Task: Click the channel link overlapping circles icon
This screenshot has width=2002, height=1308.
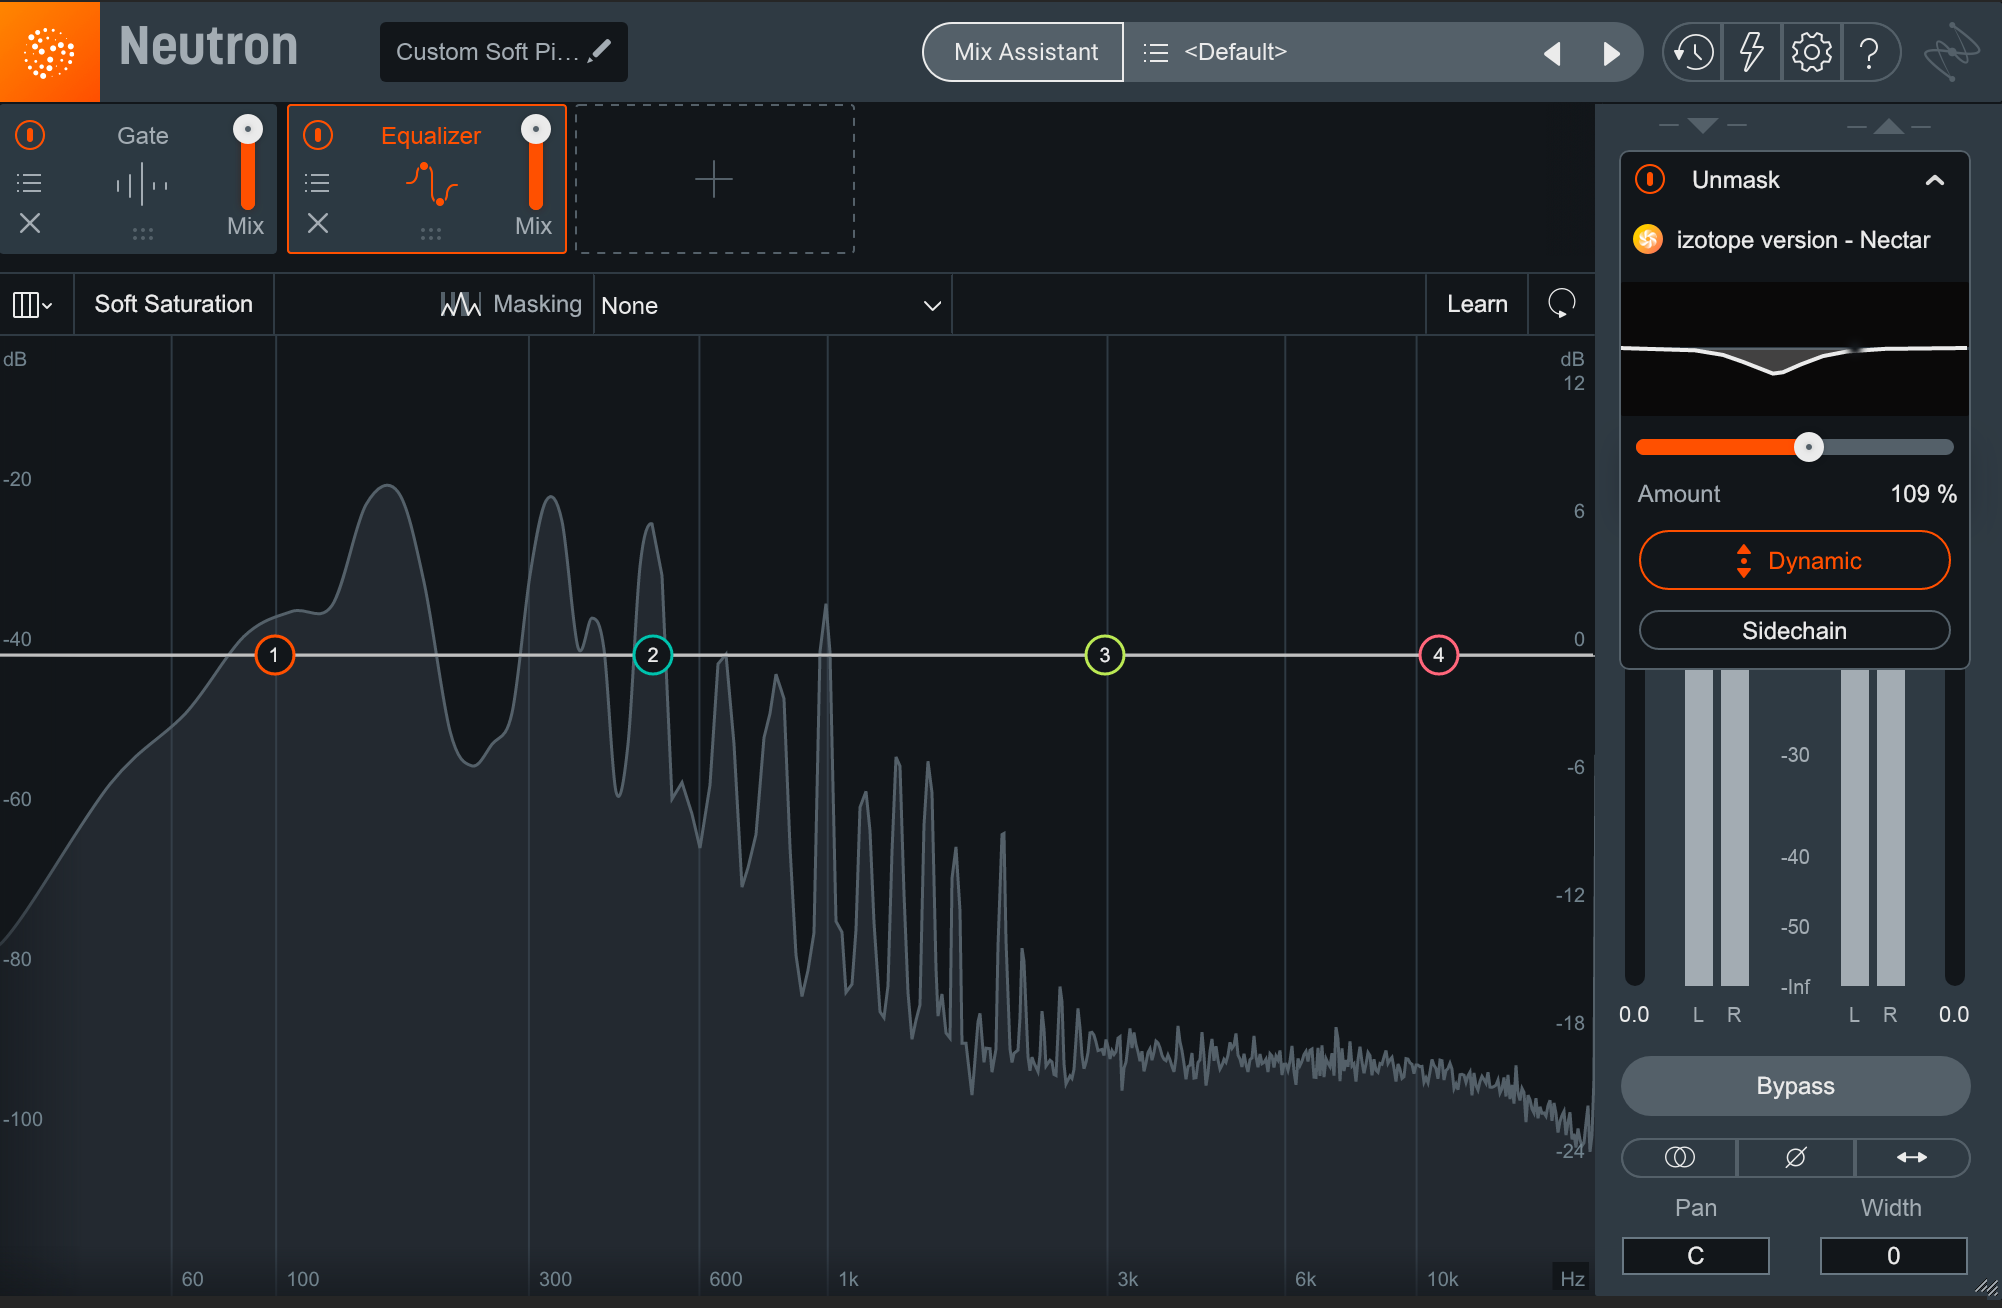Action: pyautogui.click(x=1679, y=1157)
